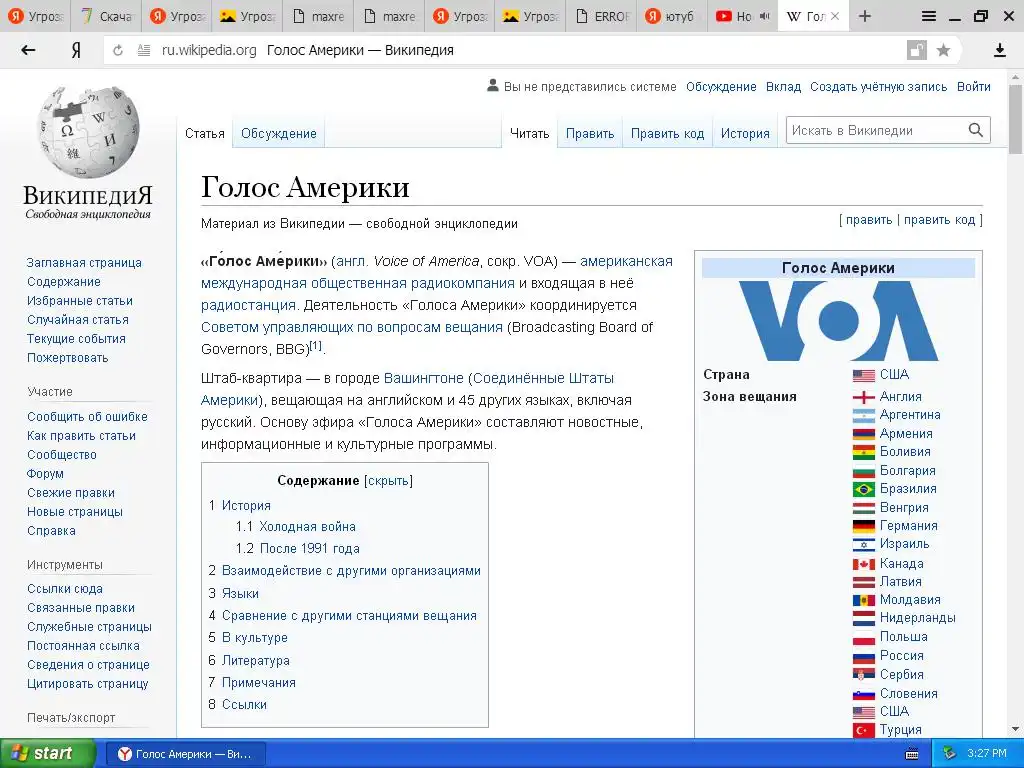Open Заглавная страница sidebar link
Viewport: 1024px width, 768px height.
point(84,263)
